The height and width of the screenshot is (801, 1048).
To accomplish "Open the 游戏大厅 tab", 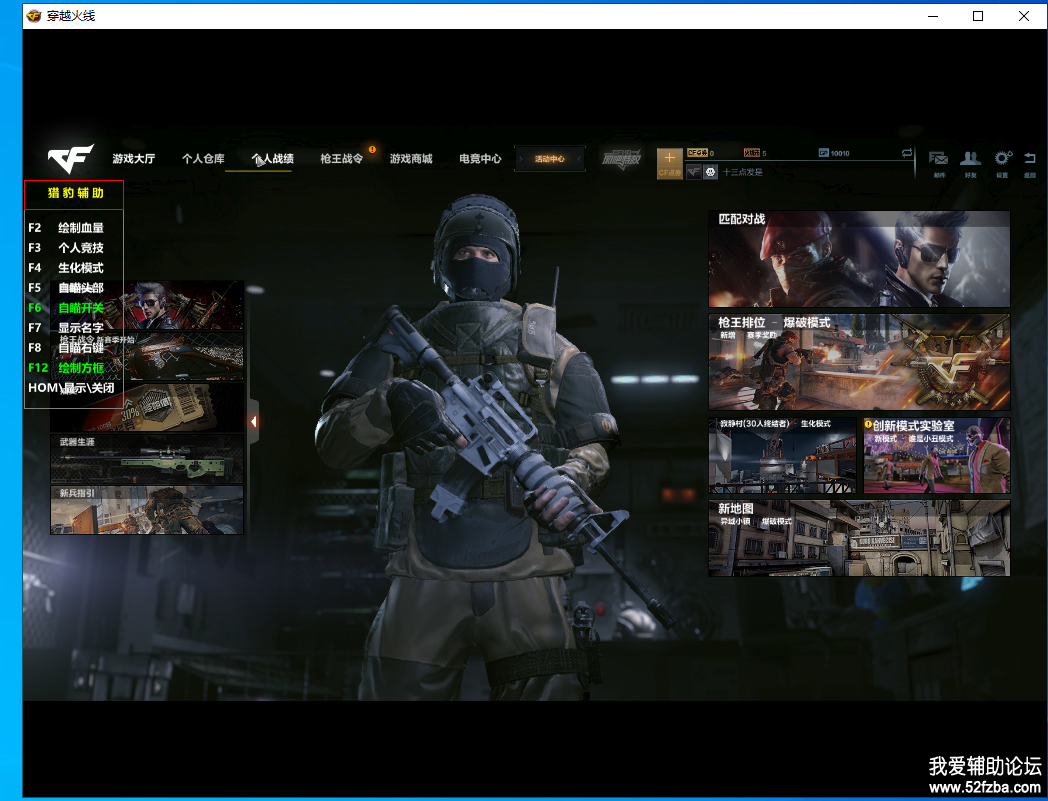I will pos(134,158).
